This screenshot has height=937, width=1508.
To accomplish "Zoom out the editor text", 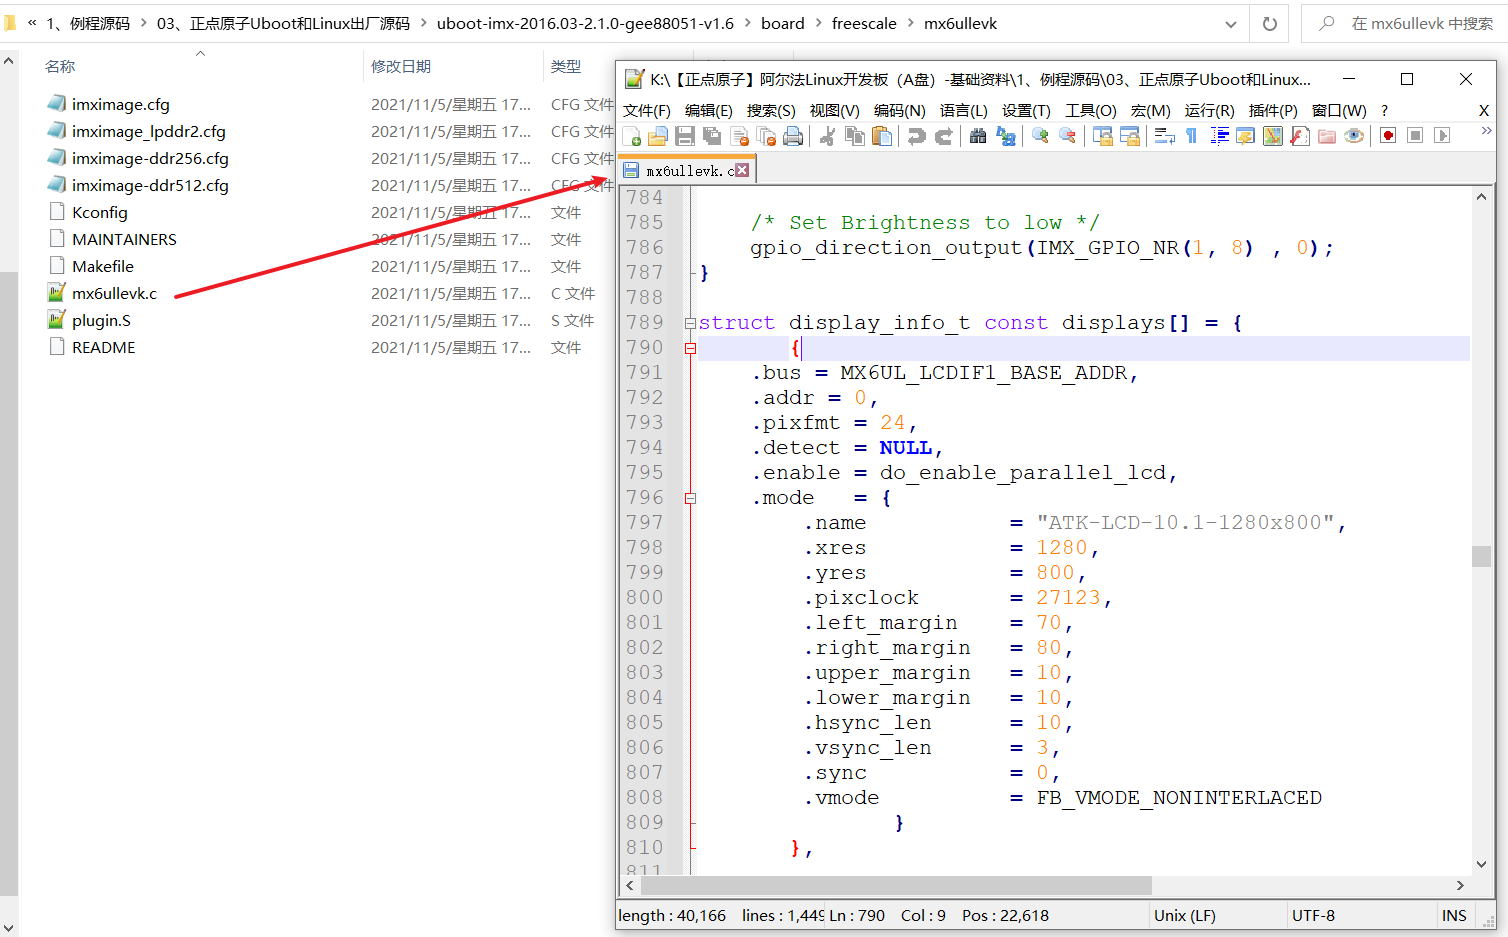I will tap(1067, 136).
